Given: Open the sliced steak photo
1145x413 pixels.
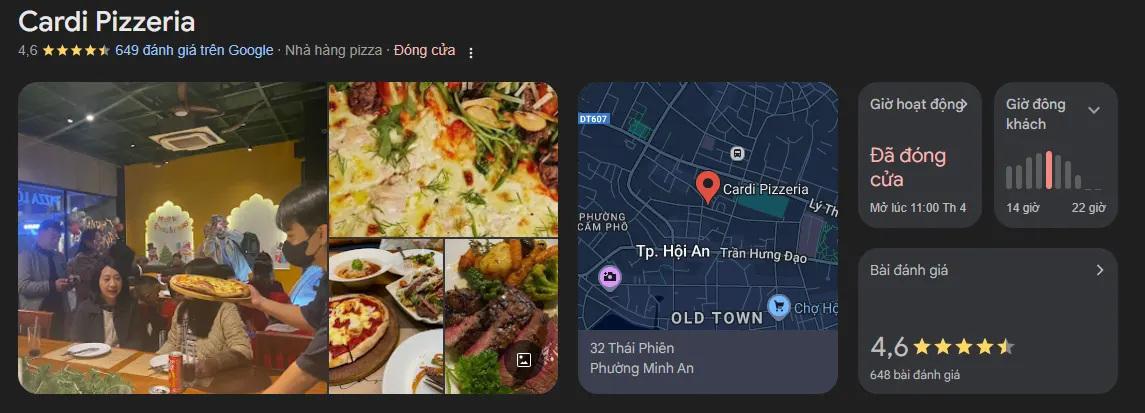Looking at the screenshot, I should [502, 316].
